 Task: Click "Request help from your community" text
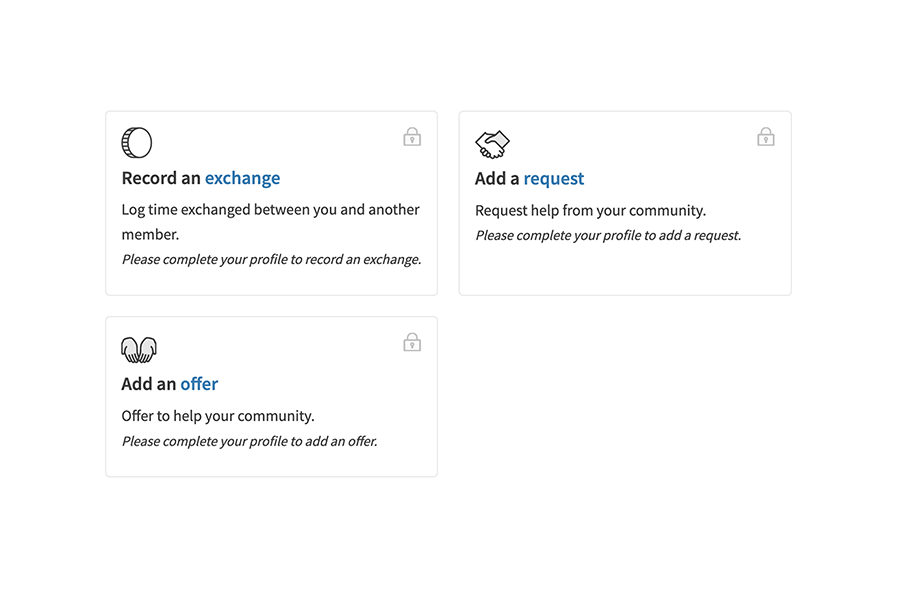(590, 211)
